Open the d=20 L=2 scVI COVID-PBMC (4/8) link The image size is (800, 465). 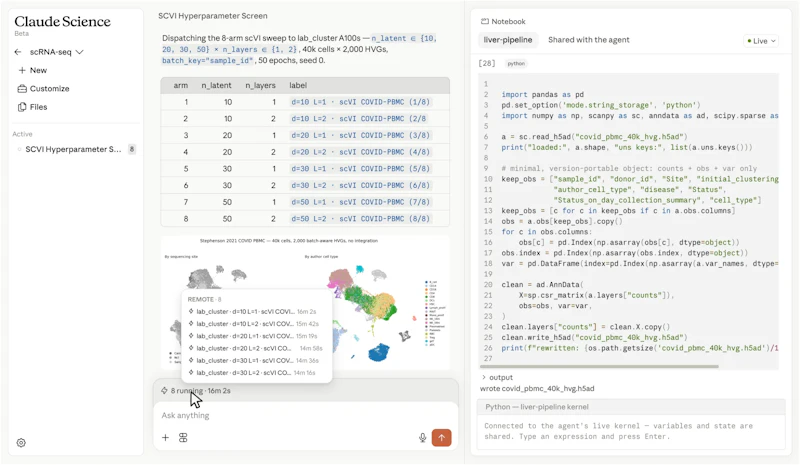[x=361, y=152]
